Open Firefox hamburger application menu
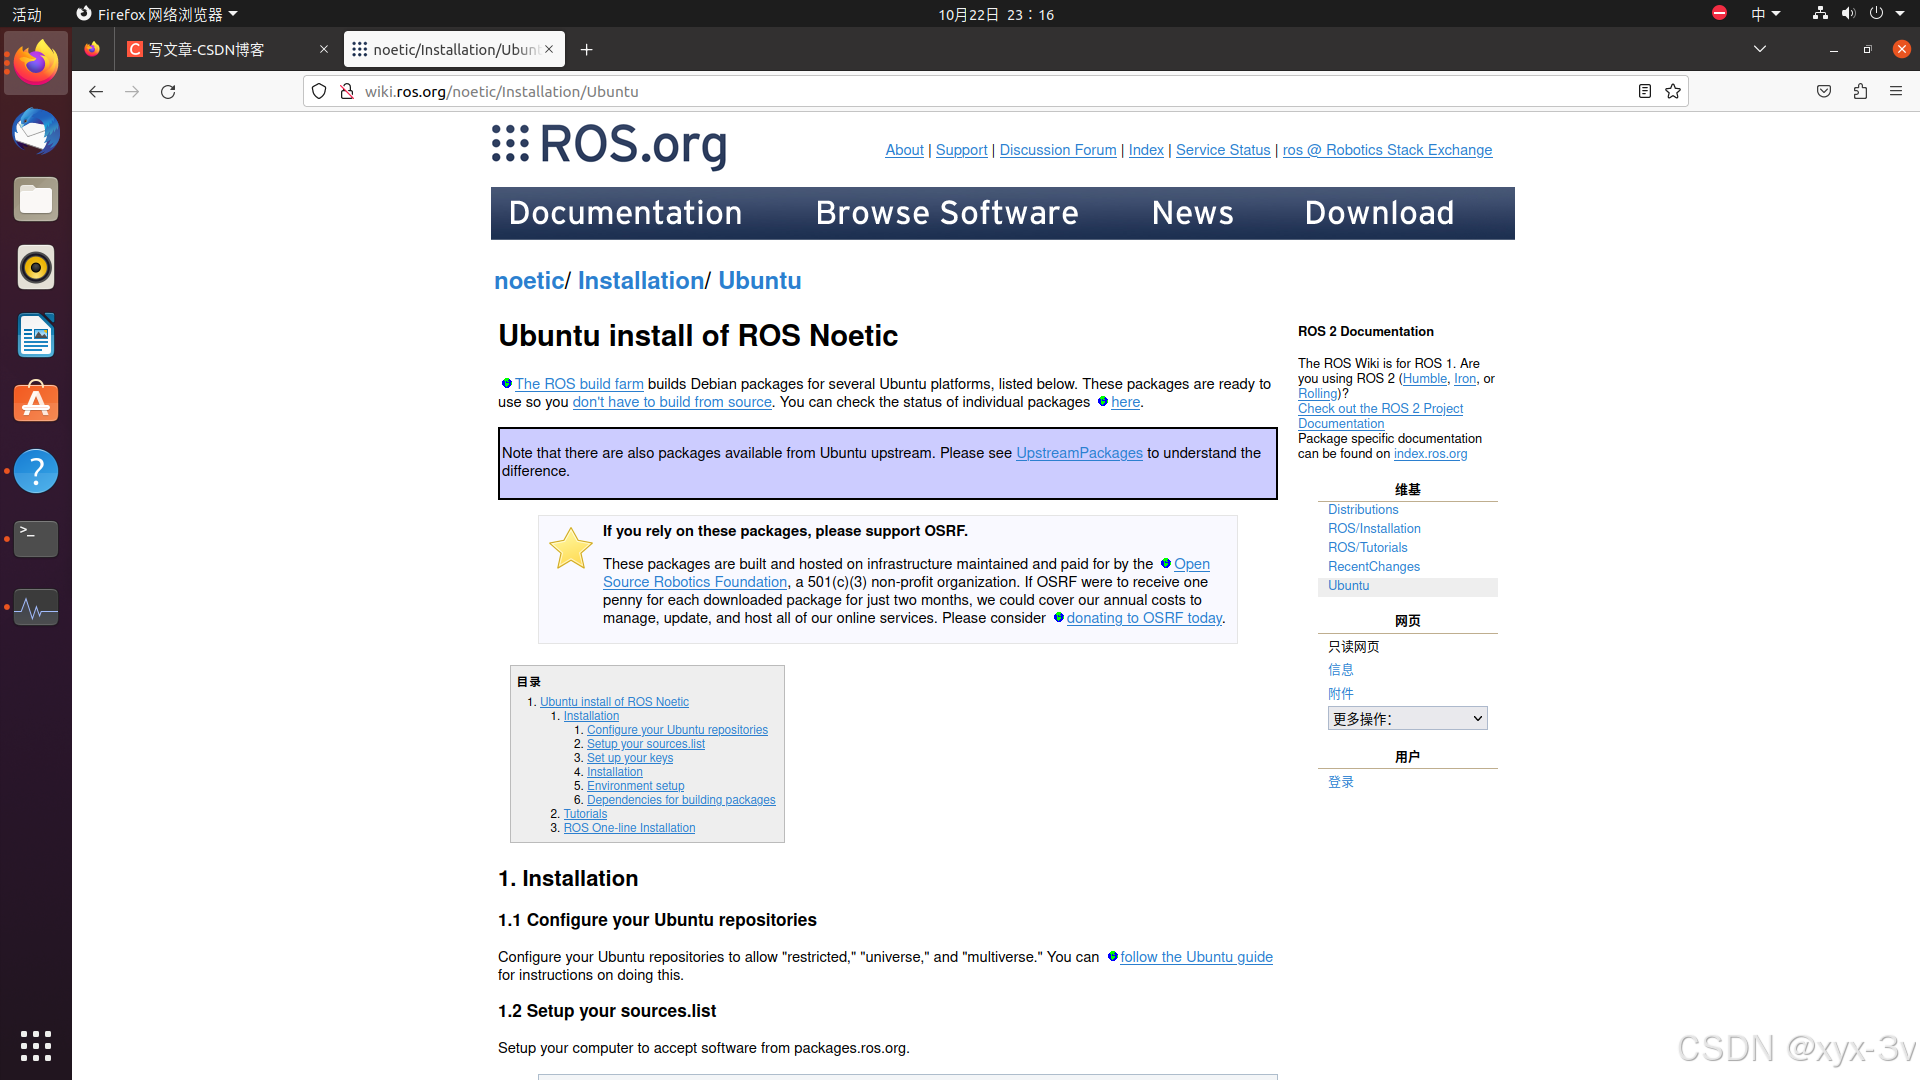The width and height of the screenshot is (1920, 1080). pyautogui.click(x=1896, y=91)
